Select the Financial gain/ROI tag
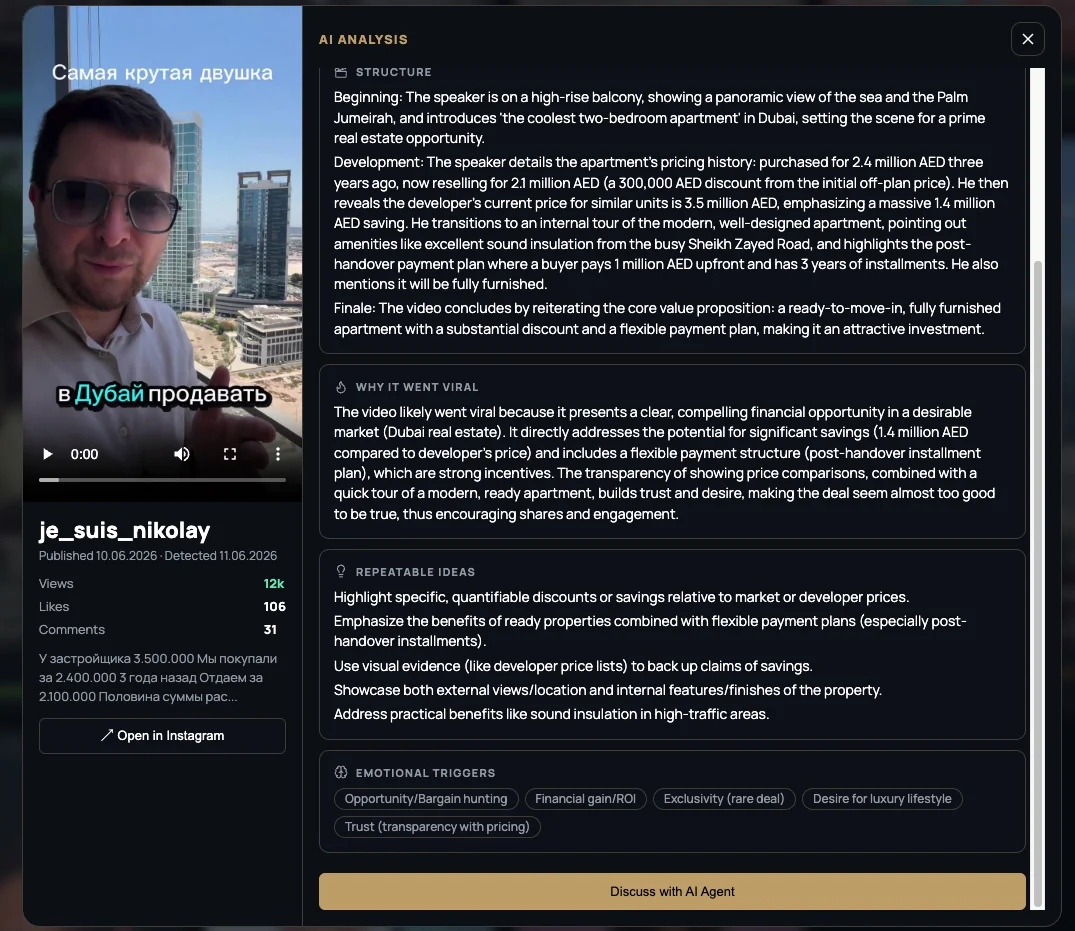The height and width of the screenshot is (931, 1075). pos(585,799)
